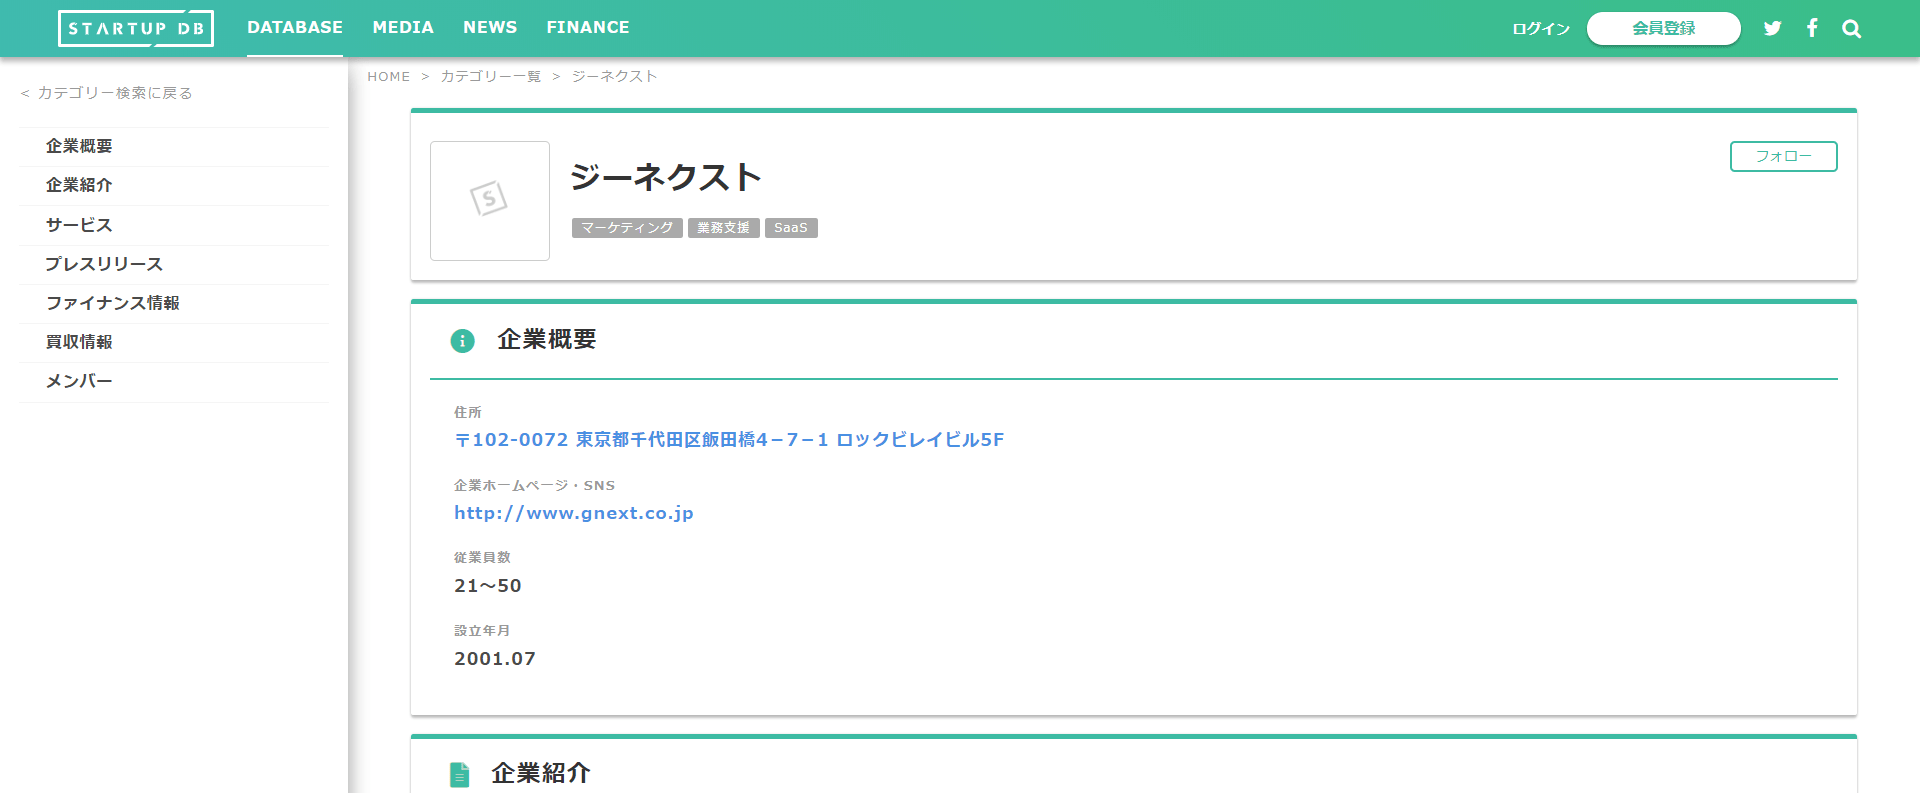Viewport: 1920px width, 793px height.
Task: Select 企業概要 in the sidebar
Action: click(174, 146)
